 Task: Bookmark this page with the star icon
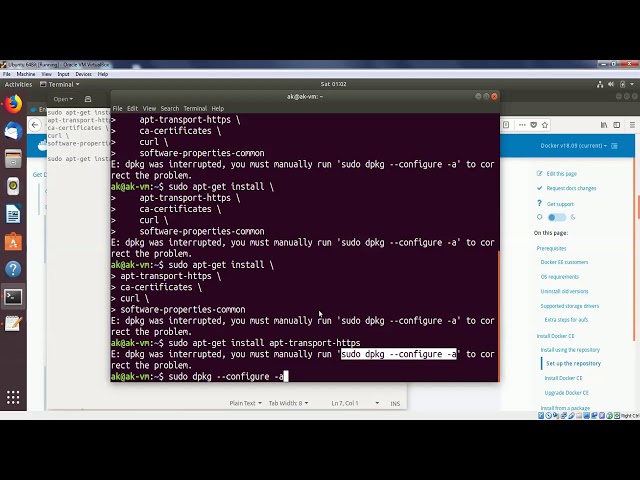545,125
